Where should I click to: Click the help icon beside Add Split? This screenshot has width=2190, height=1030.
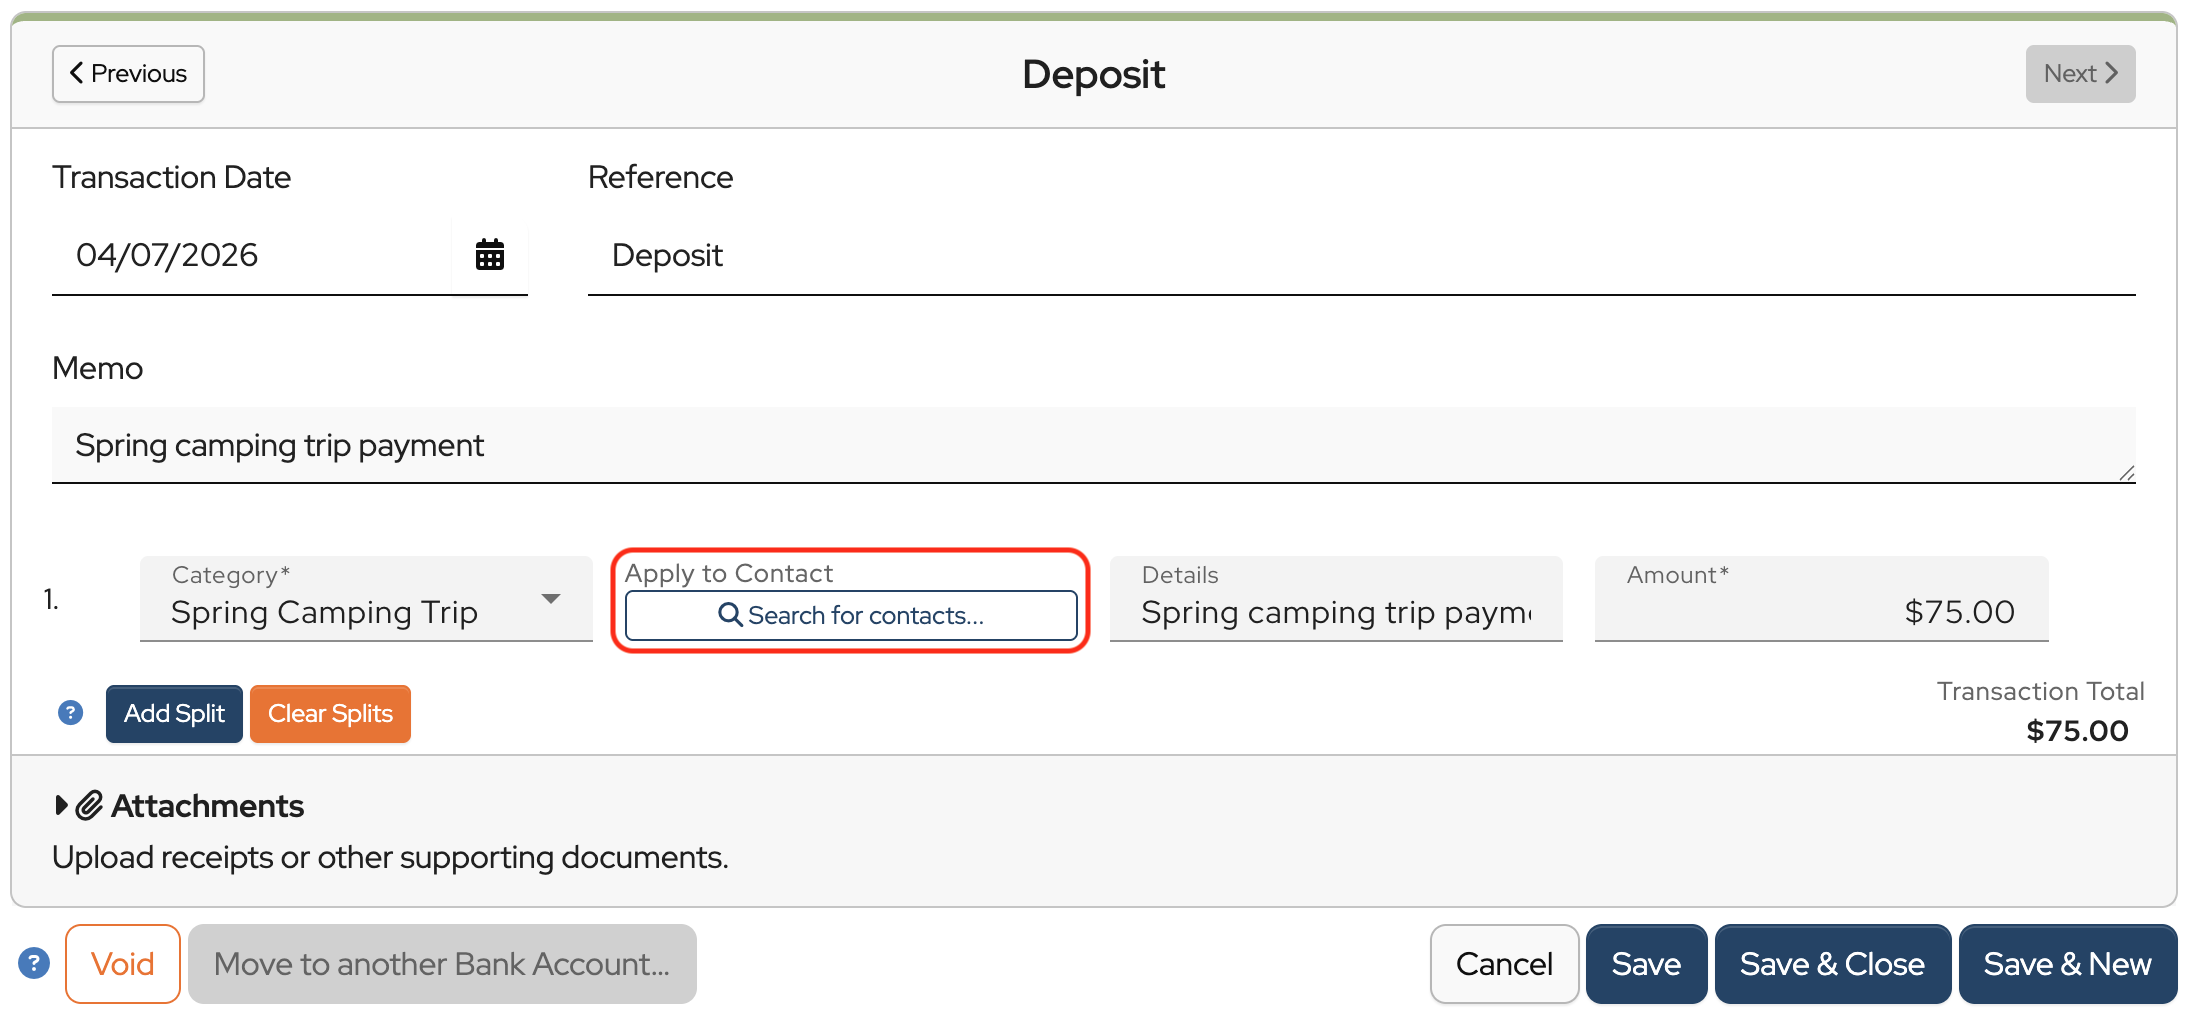pyautogui.click(x=70, y=713)
